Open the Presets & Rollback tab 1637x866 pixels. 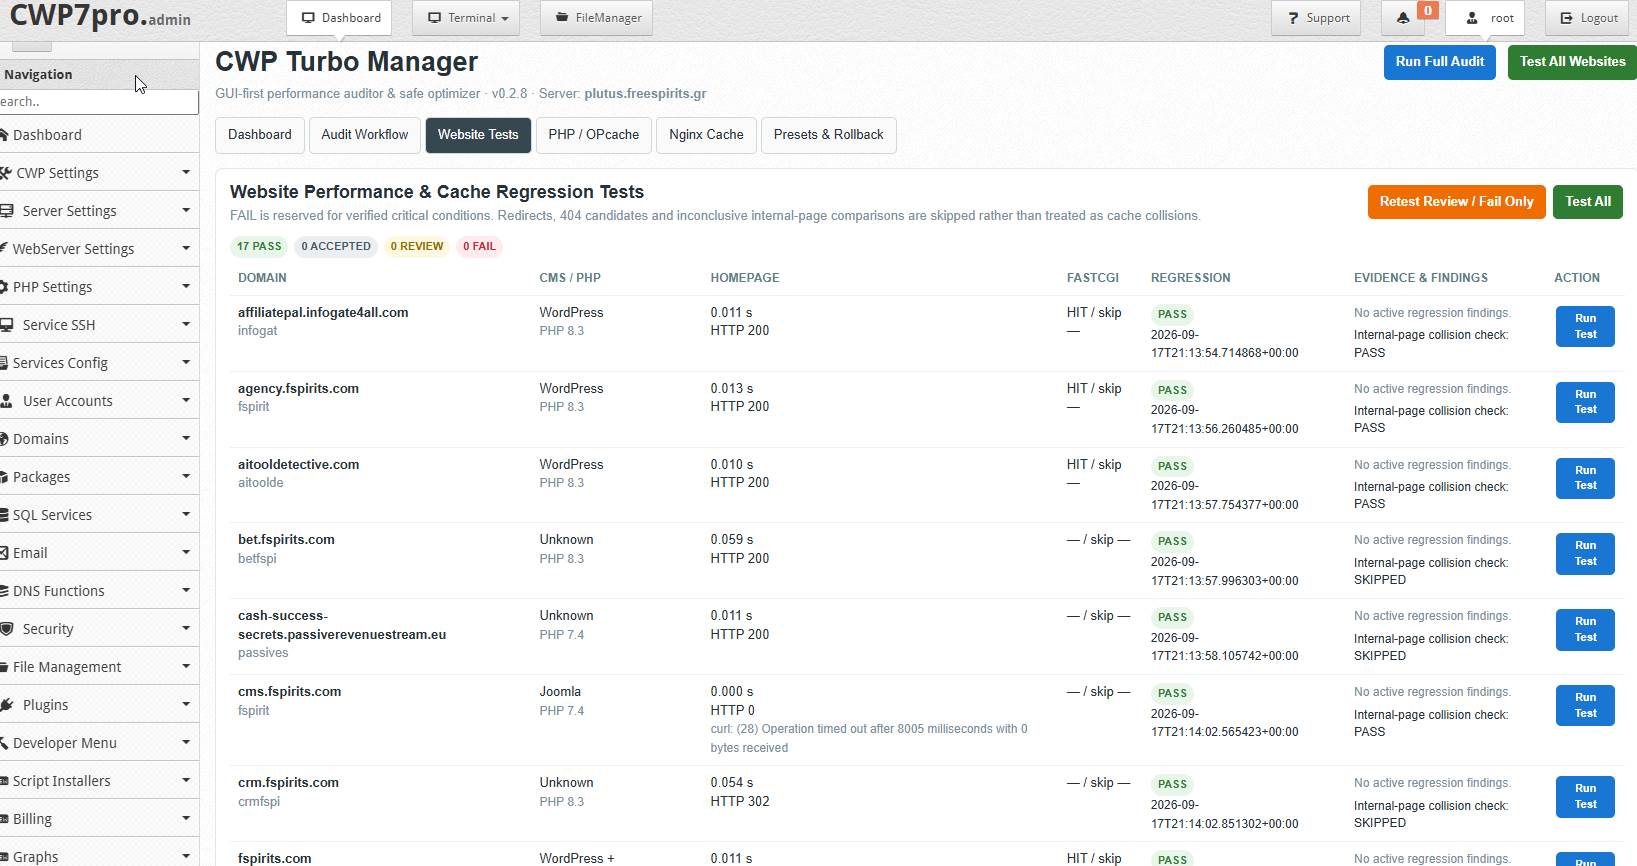tap(829, 135)
